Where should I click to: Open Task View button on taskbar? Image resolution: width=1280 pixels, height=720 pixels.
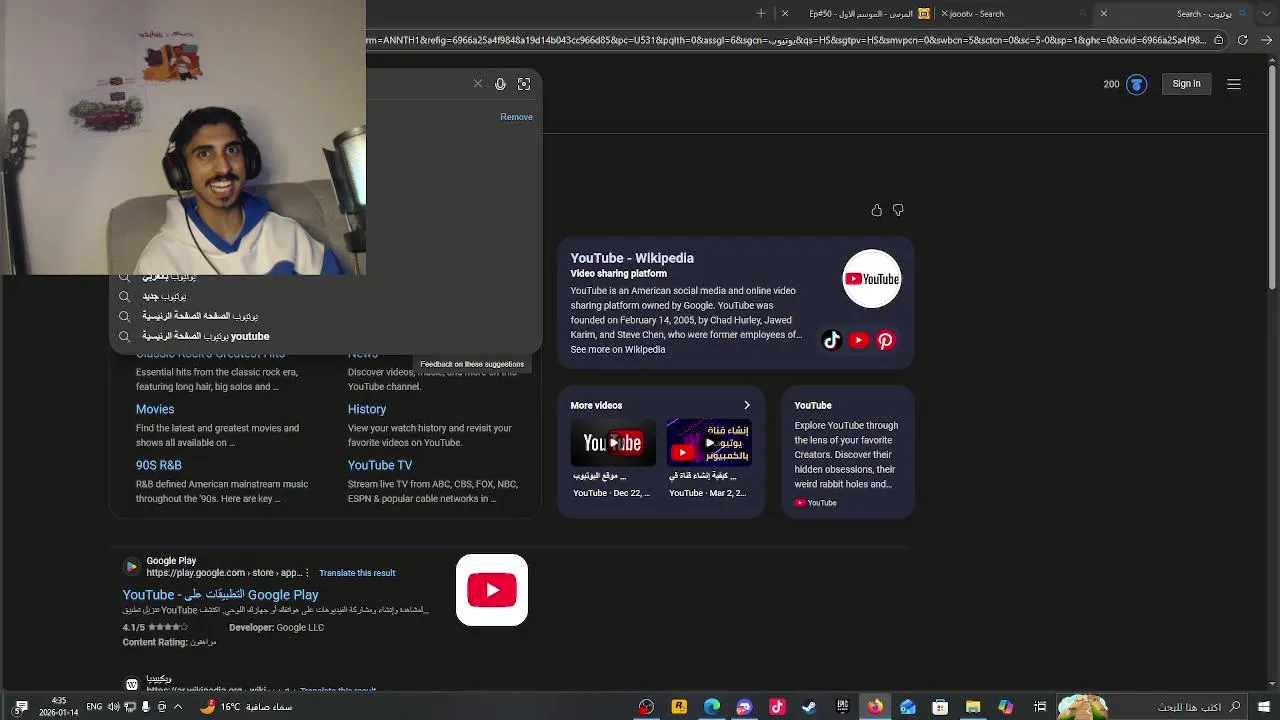tap(1040, 707)
